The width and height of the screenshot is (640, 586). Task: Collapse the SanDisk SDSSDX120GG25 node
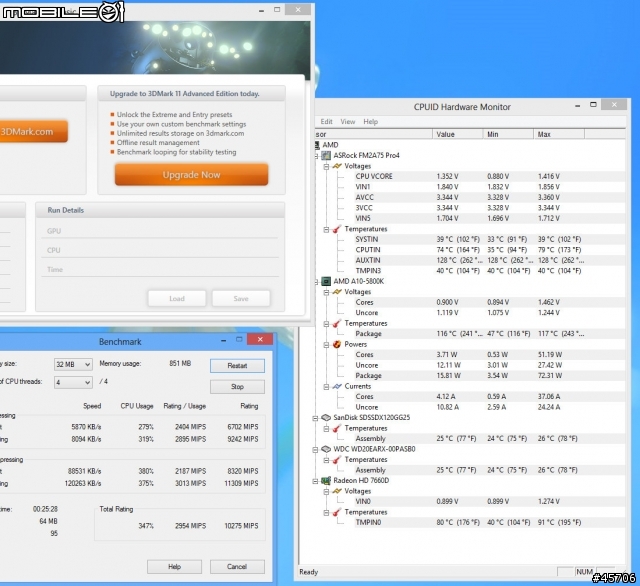pyautogui.click(x=315, y=418)
